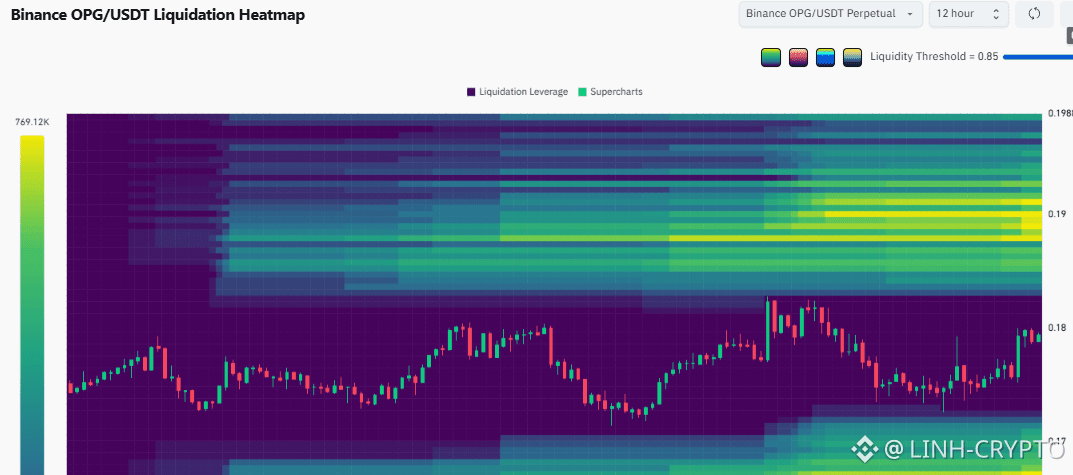Click the refresh arrows icon button
This screenshot has height=475, width=1073.
tap(1034, 14)
